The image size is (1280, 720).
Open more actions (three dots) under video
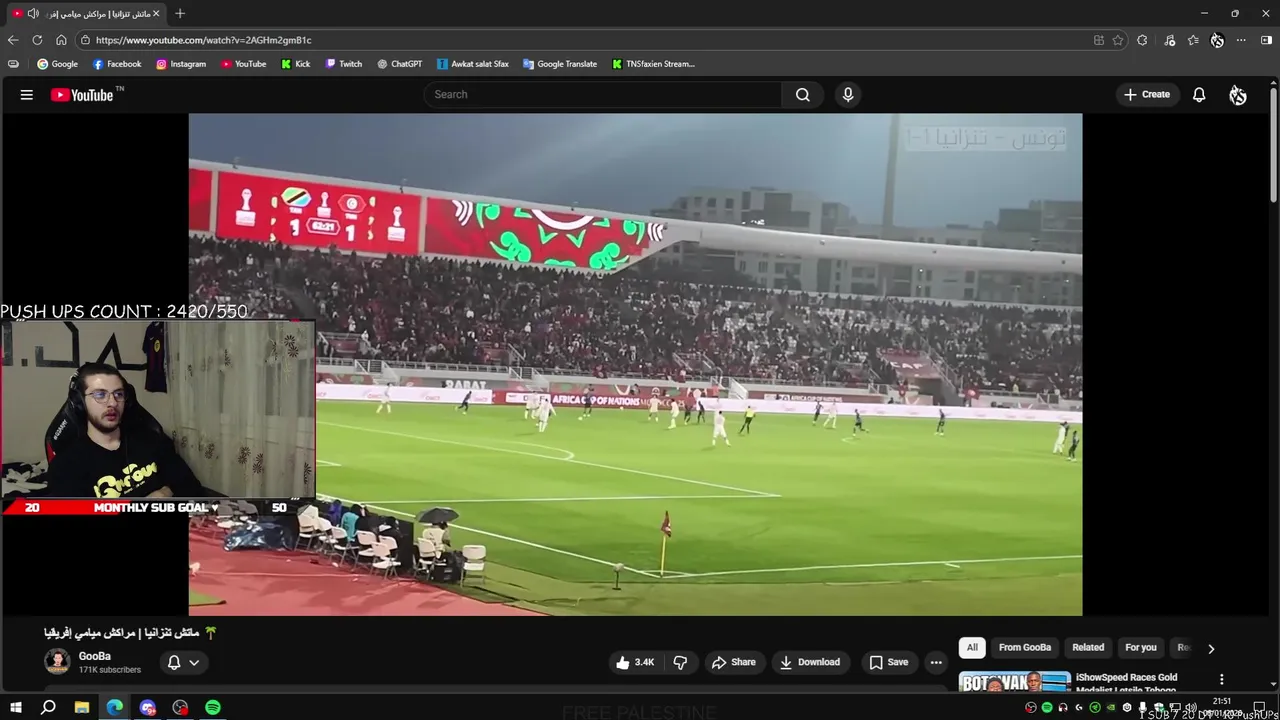pyautogui.click(x=936, y=662)
